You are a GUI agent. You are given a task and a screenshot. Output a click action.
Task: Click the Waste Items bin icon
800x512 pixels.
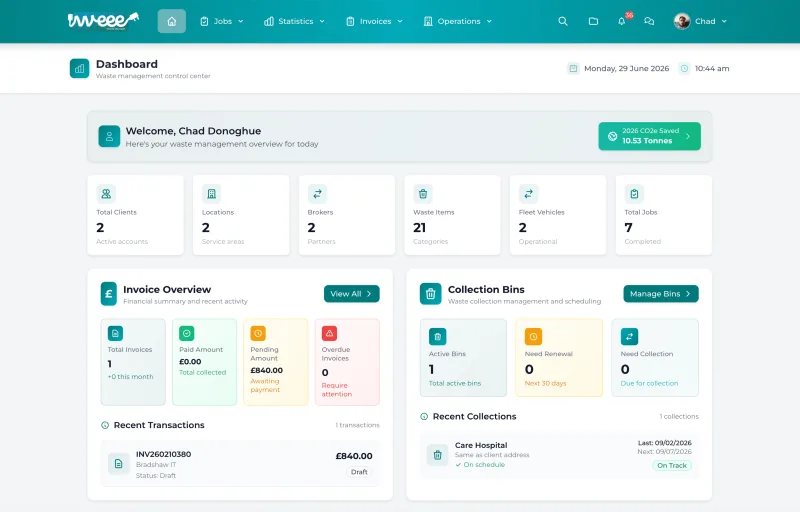[423, 194]
